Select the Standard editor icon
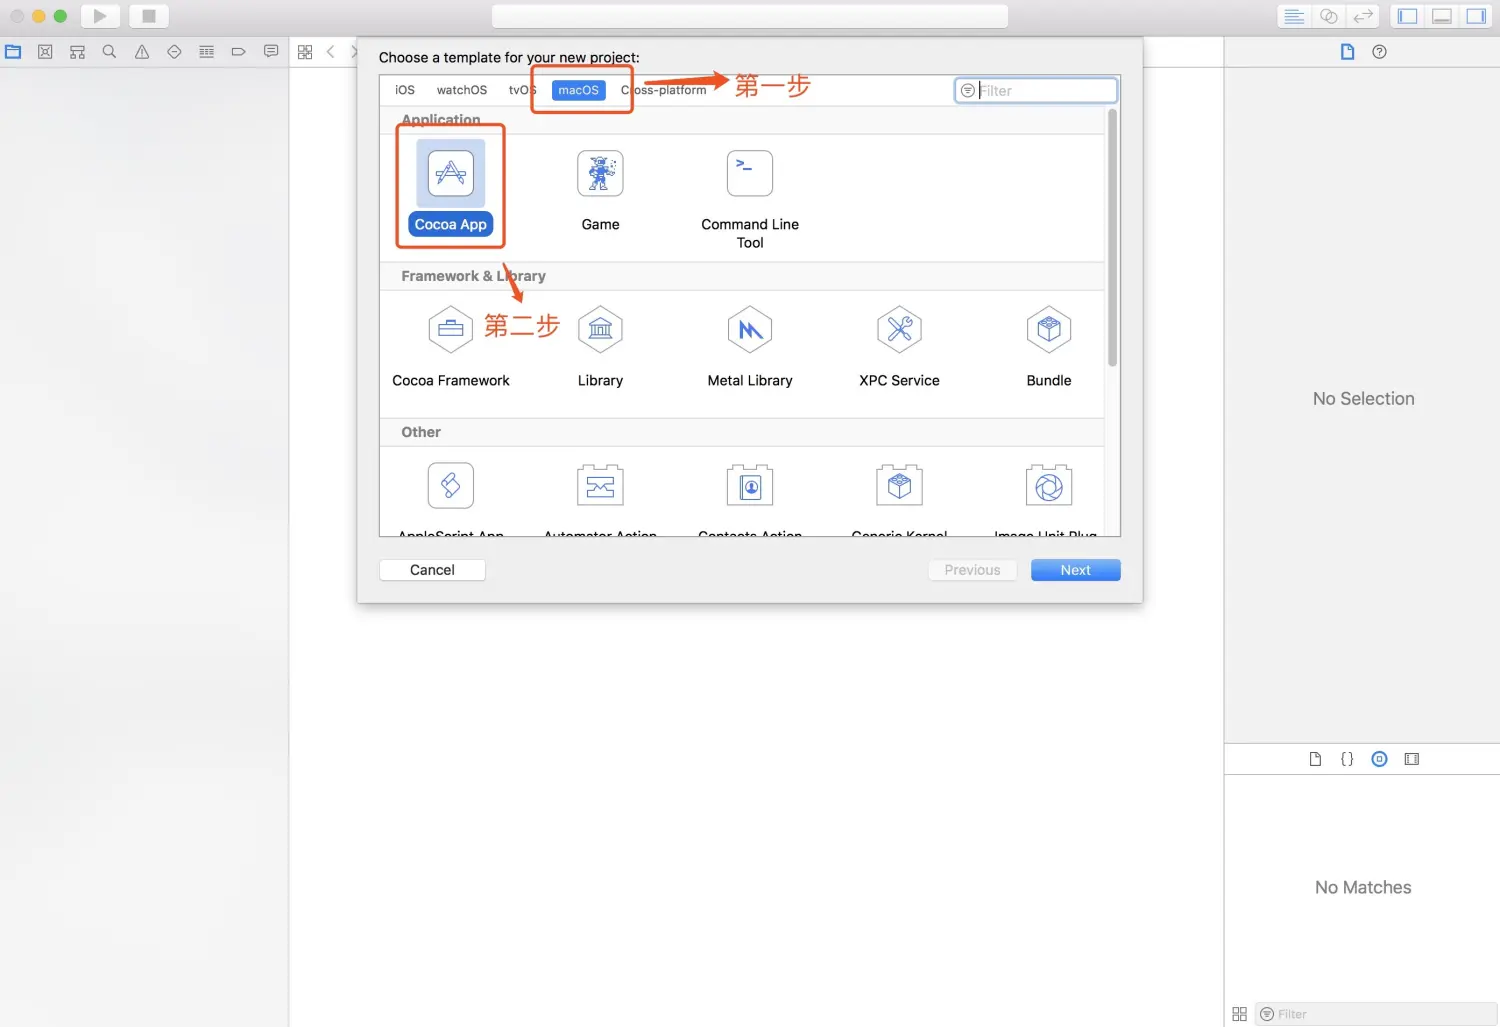 1294,16
